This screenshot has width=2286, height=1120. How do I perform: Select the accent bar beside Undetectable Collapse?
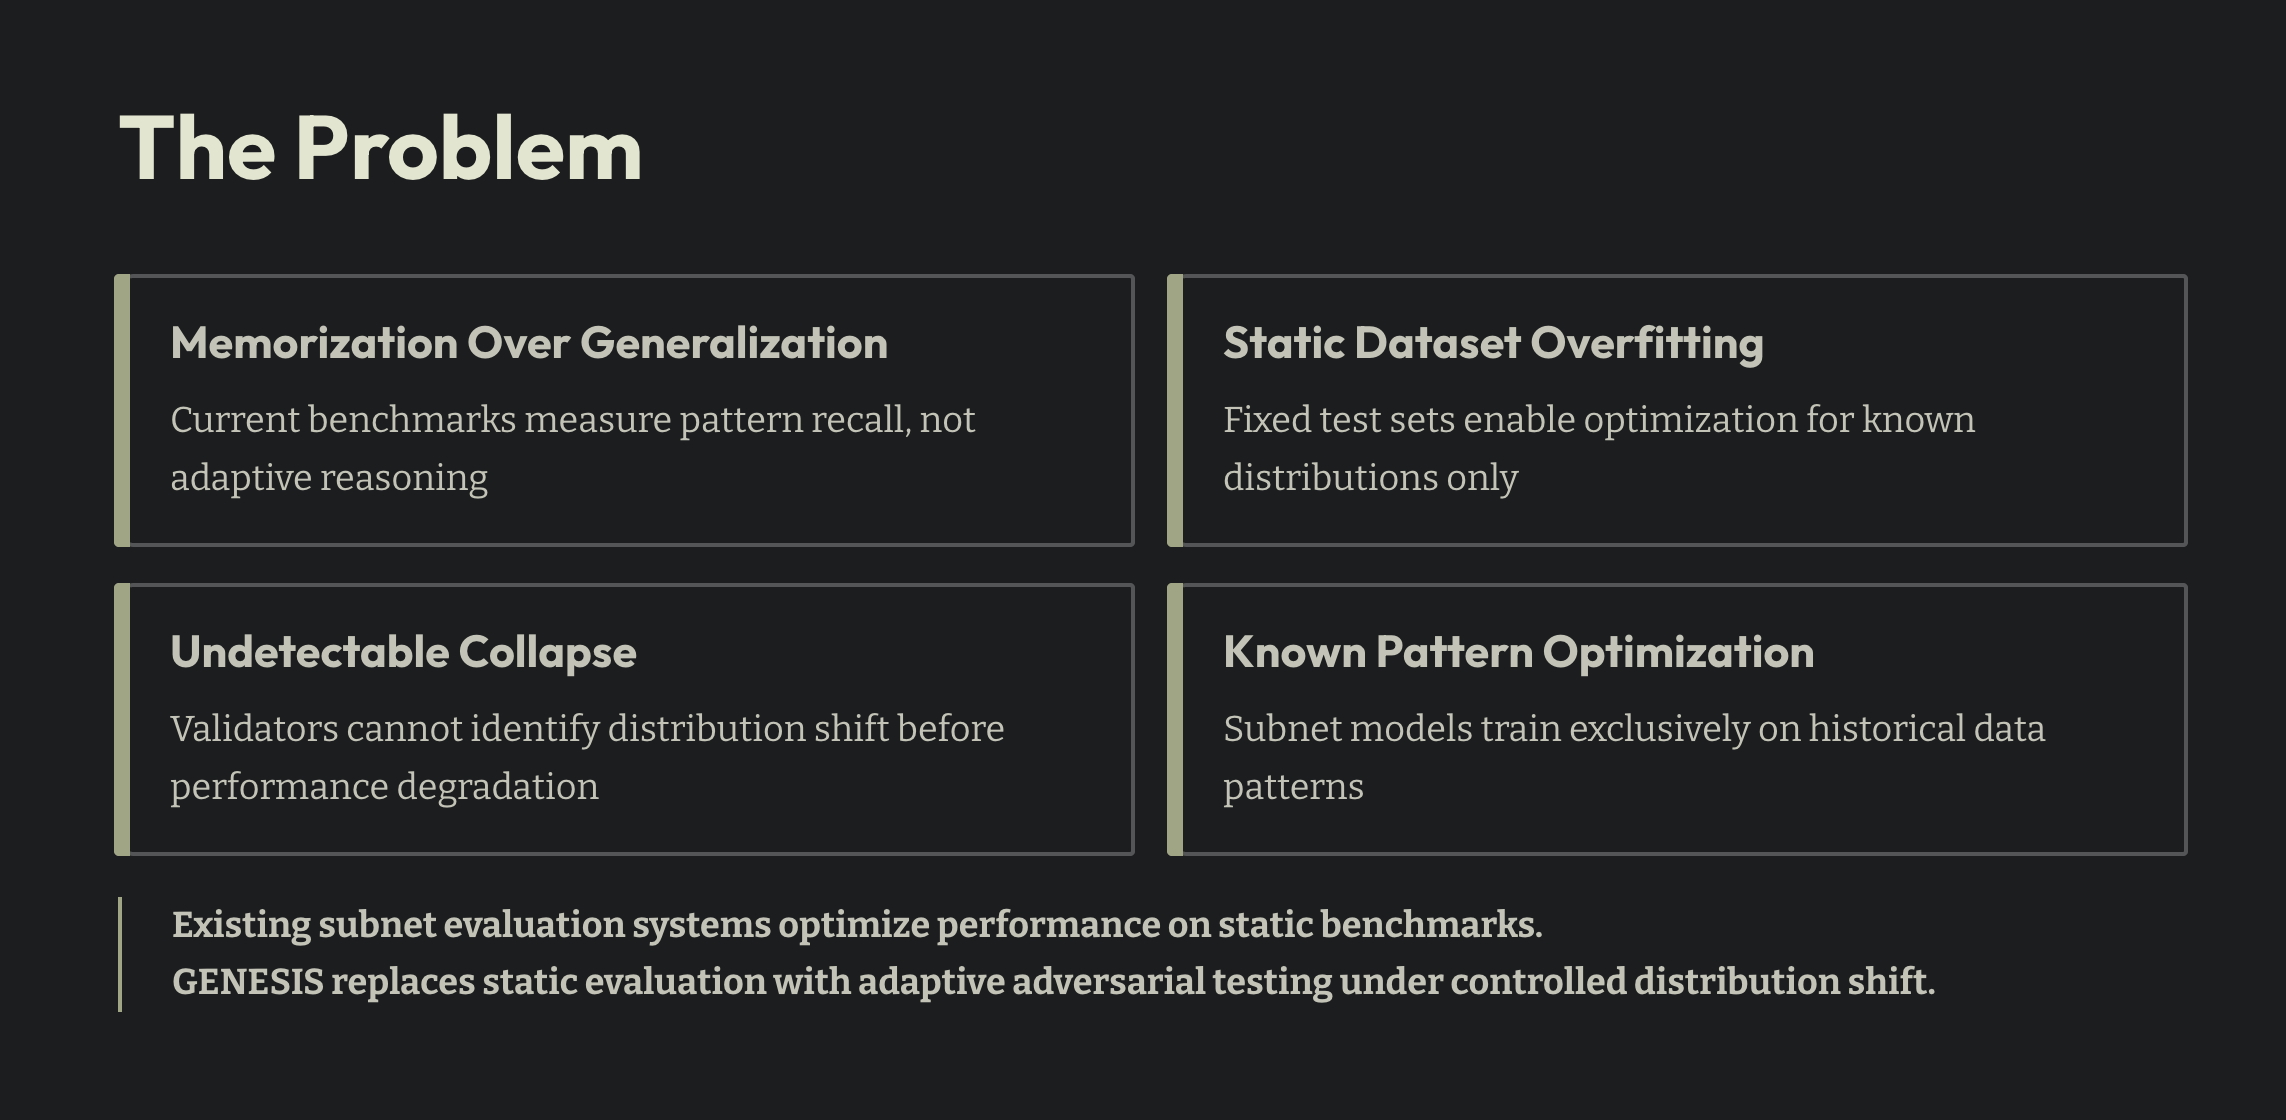coord(122,719)
